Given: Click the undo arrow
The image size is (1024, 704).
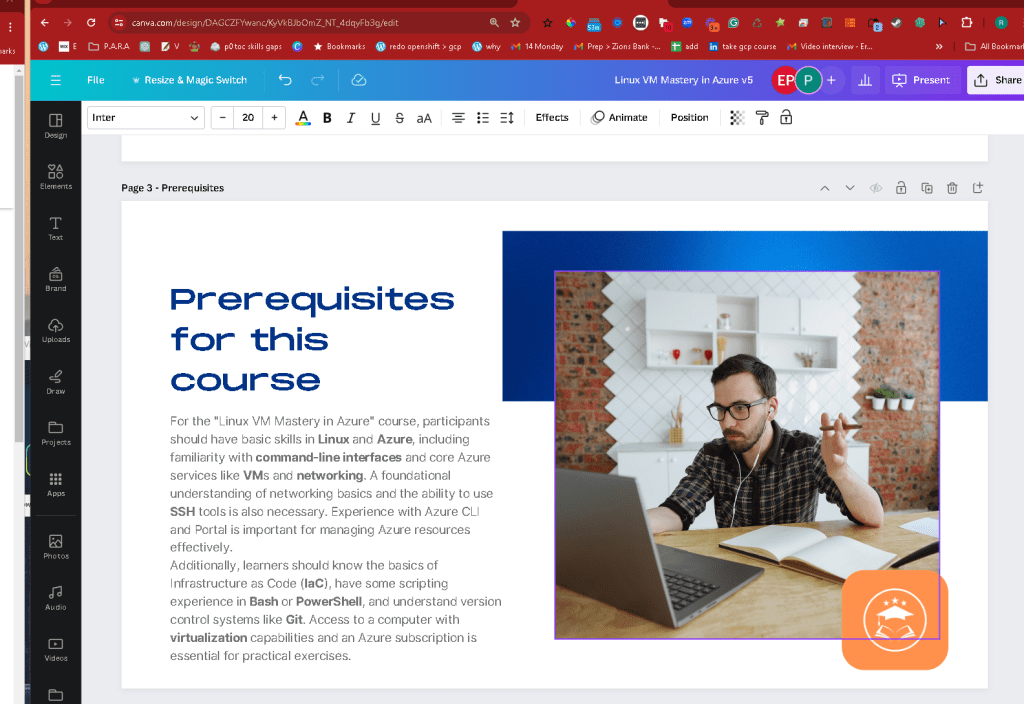Looking at the screenshot, I should point(285,80).
